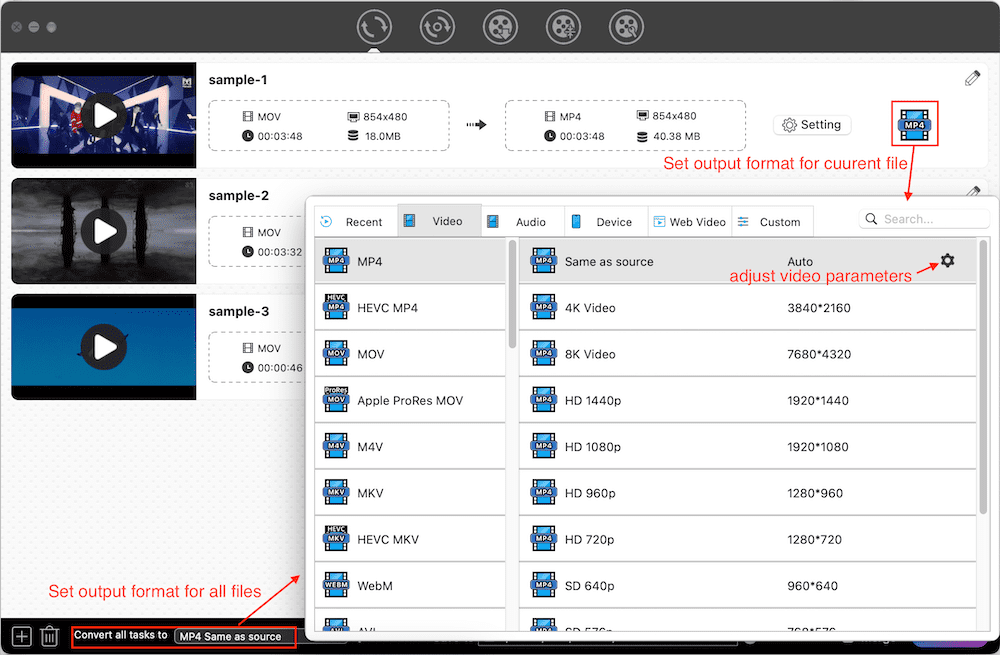Choose HD 960p preset

747,492
